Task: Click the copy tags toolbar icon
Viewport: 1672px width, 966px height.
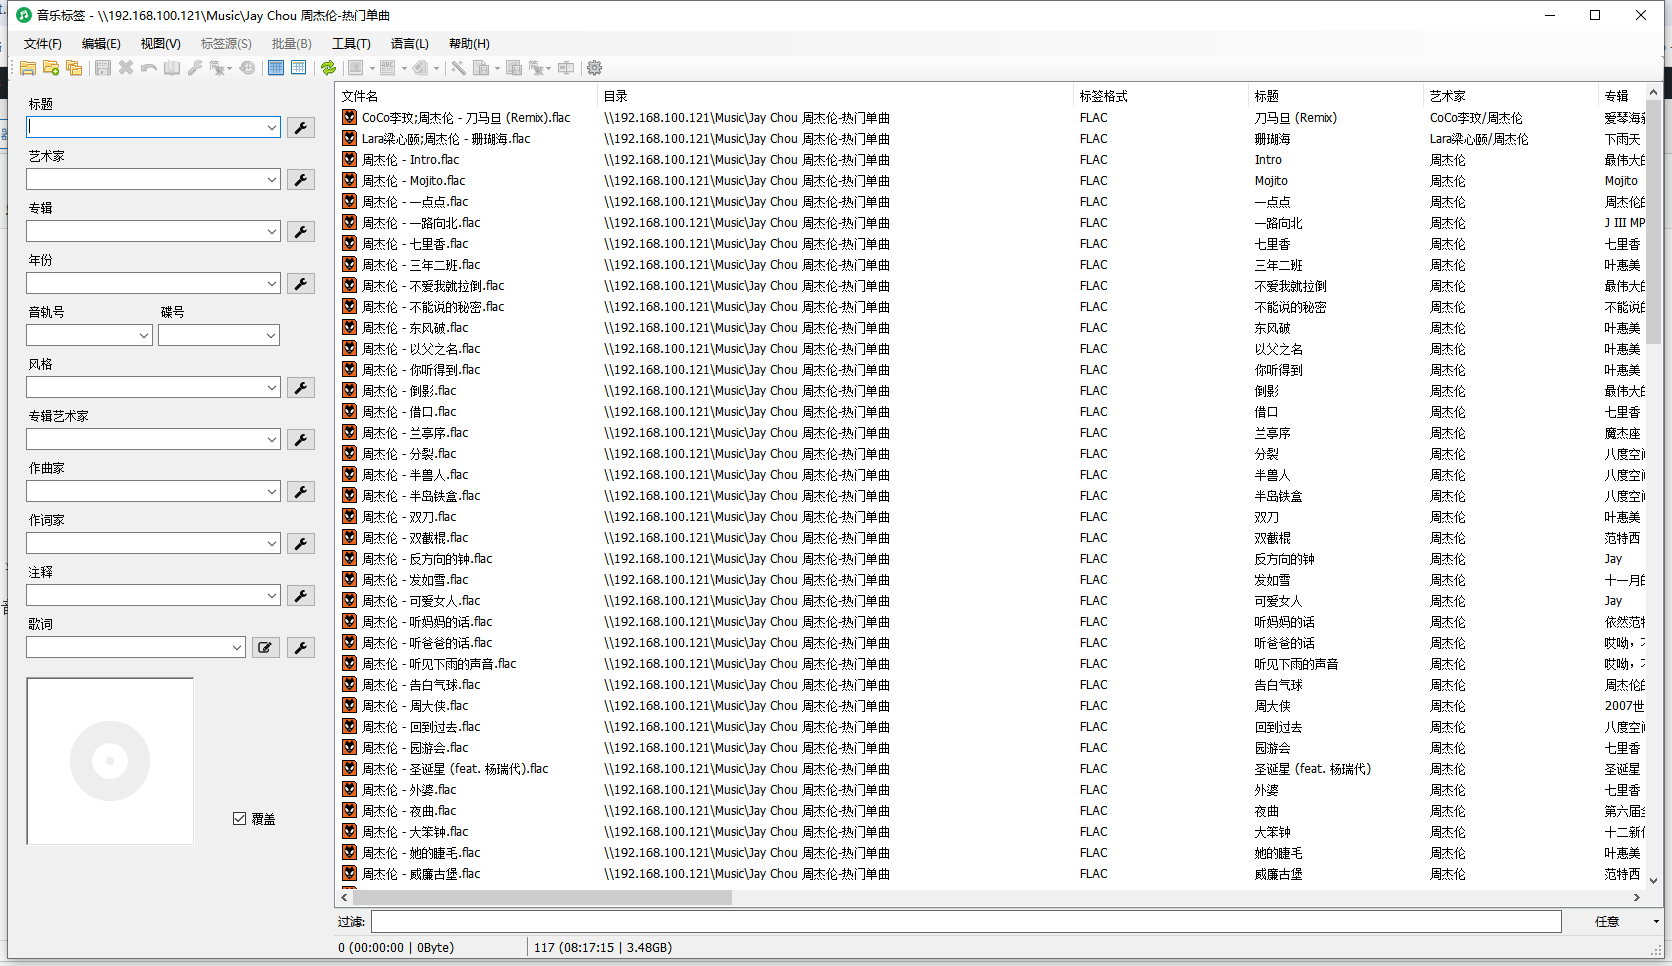Action: pos(514,68)
